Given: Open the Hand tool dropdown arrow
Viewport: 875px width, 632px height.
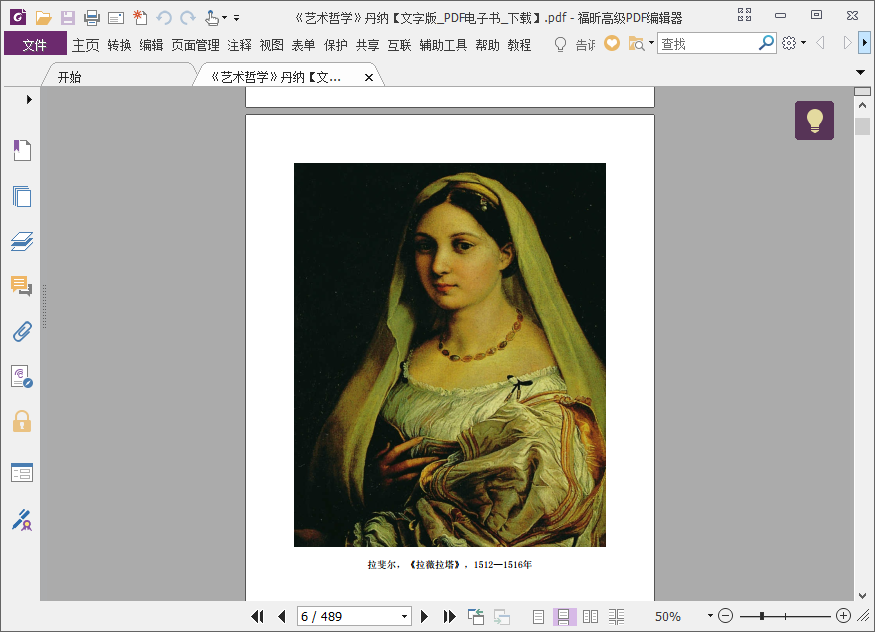Looking at the screenshot, I should click(224, 18).
